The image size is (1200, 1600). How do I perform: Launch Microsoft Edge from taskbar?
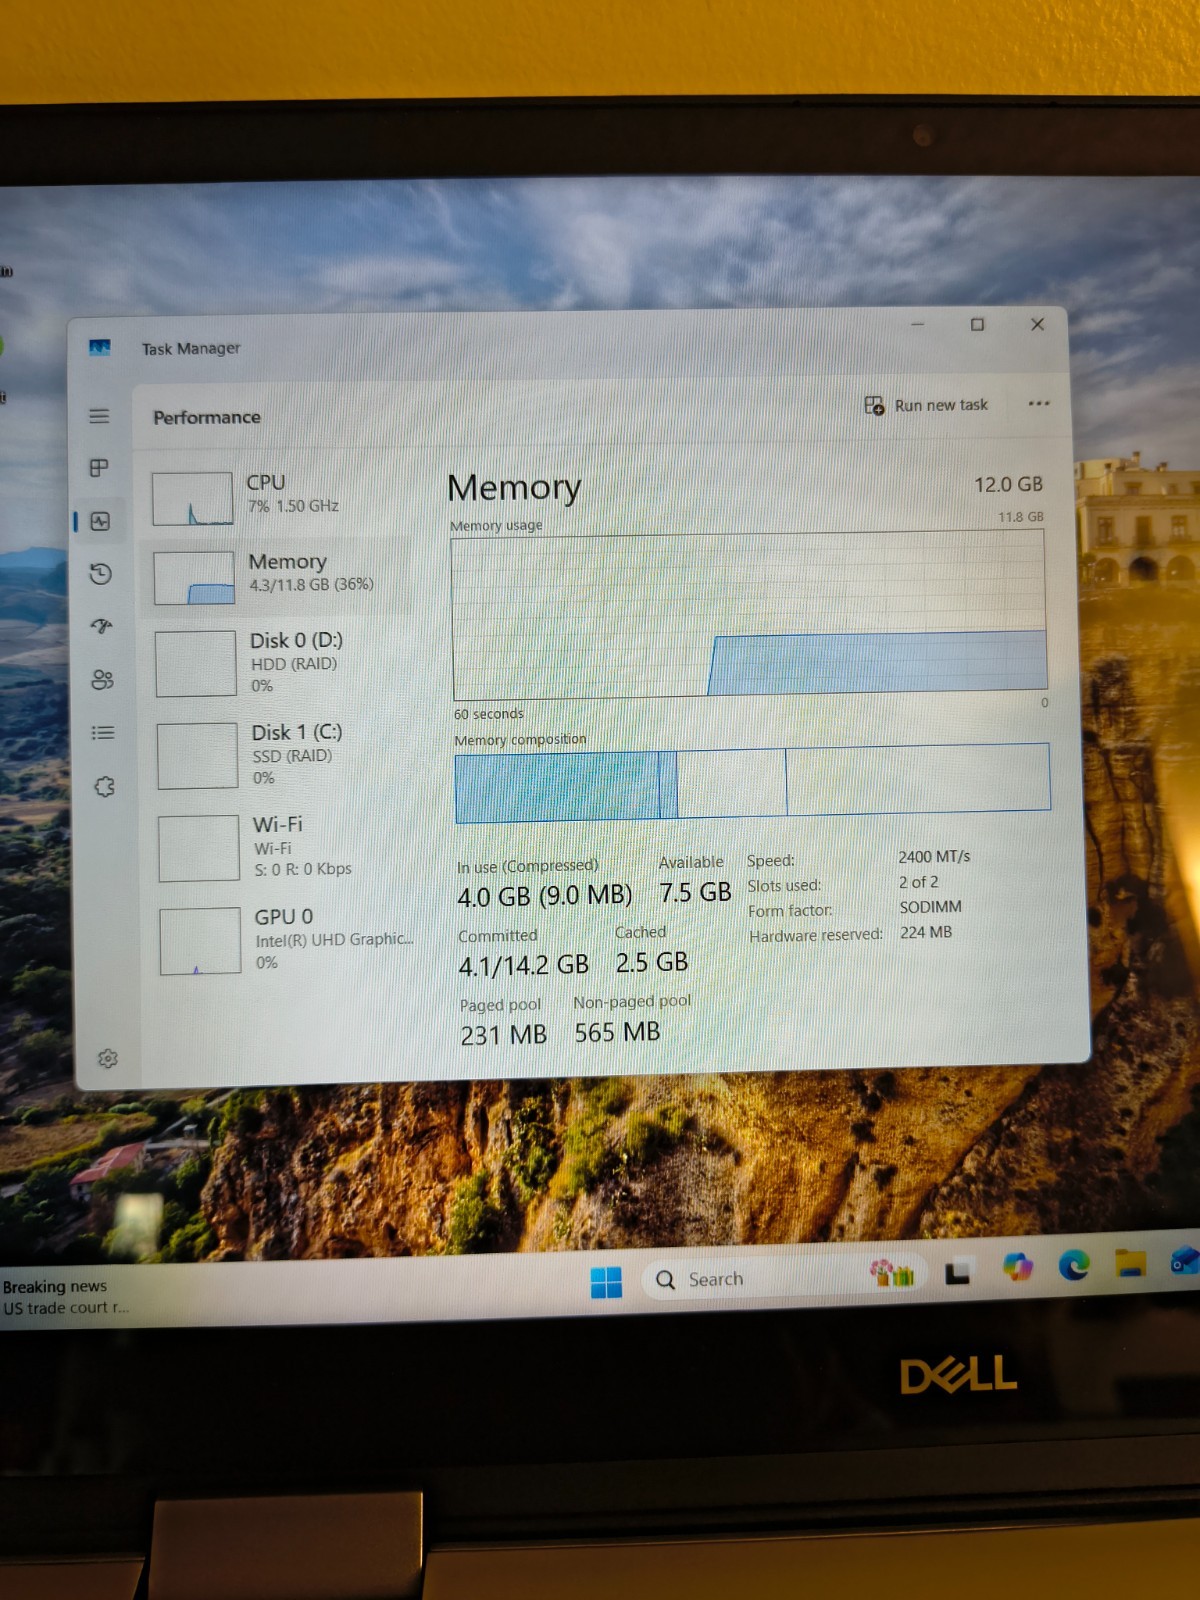[x=1075, y=1265]
